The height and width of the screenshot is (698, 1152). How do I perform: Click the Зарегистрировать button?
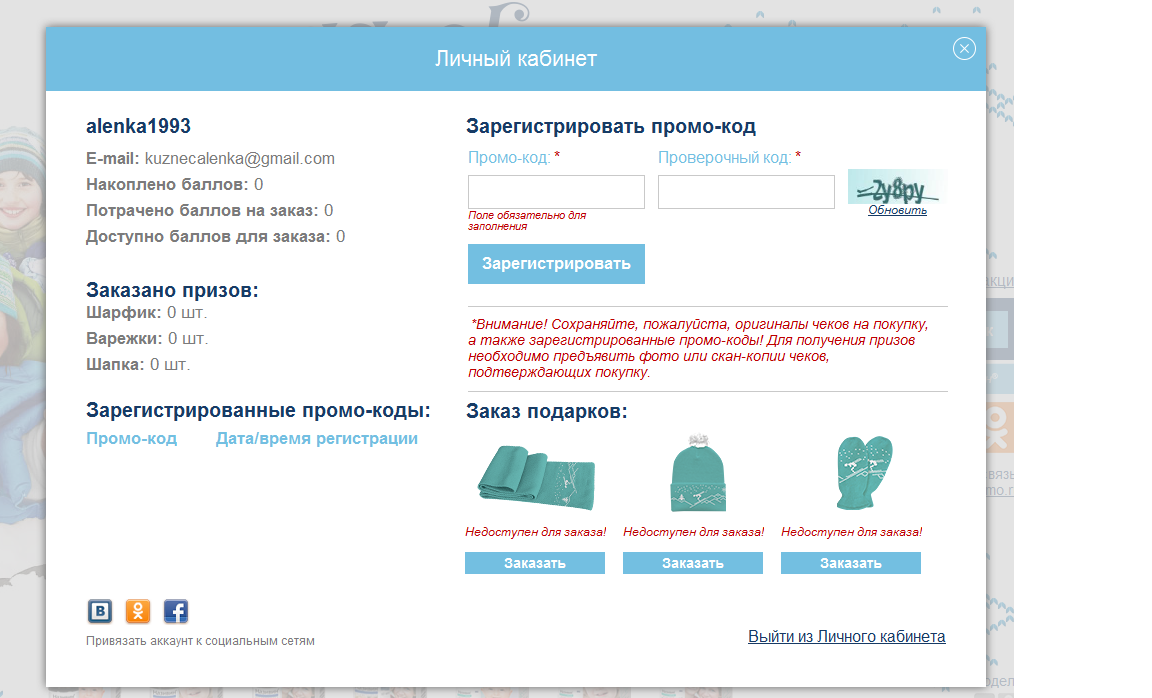tap(556, 264)
